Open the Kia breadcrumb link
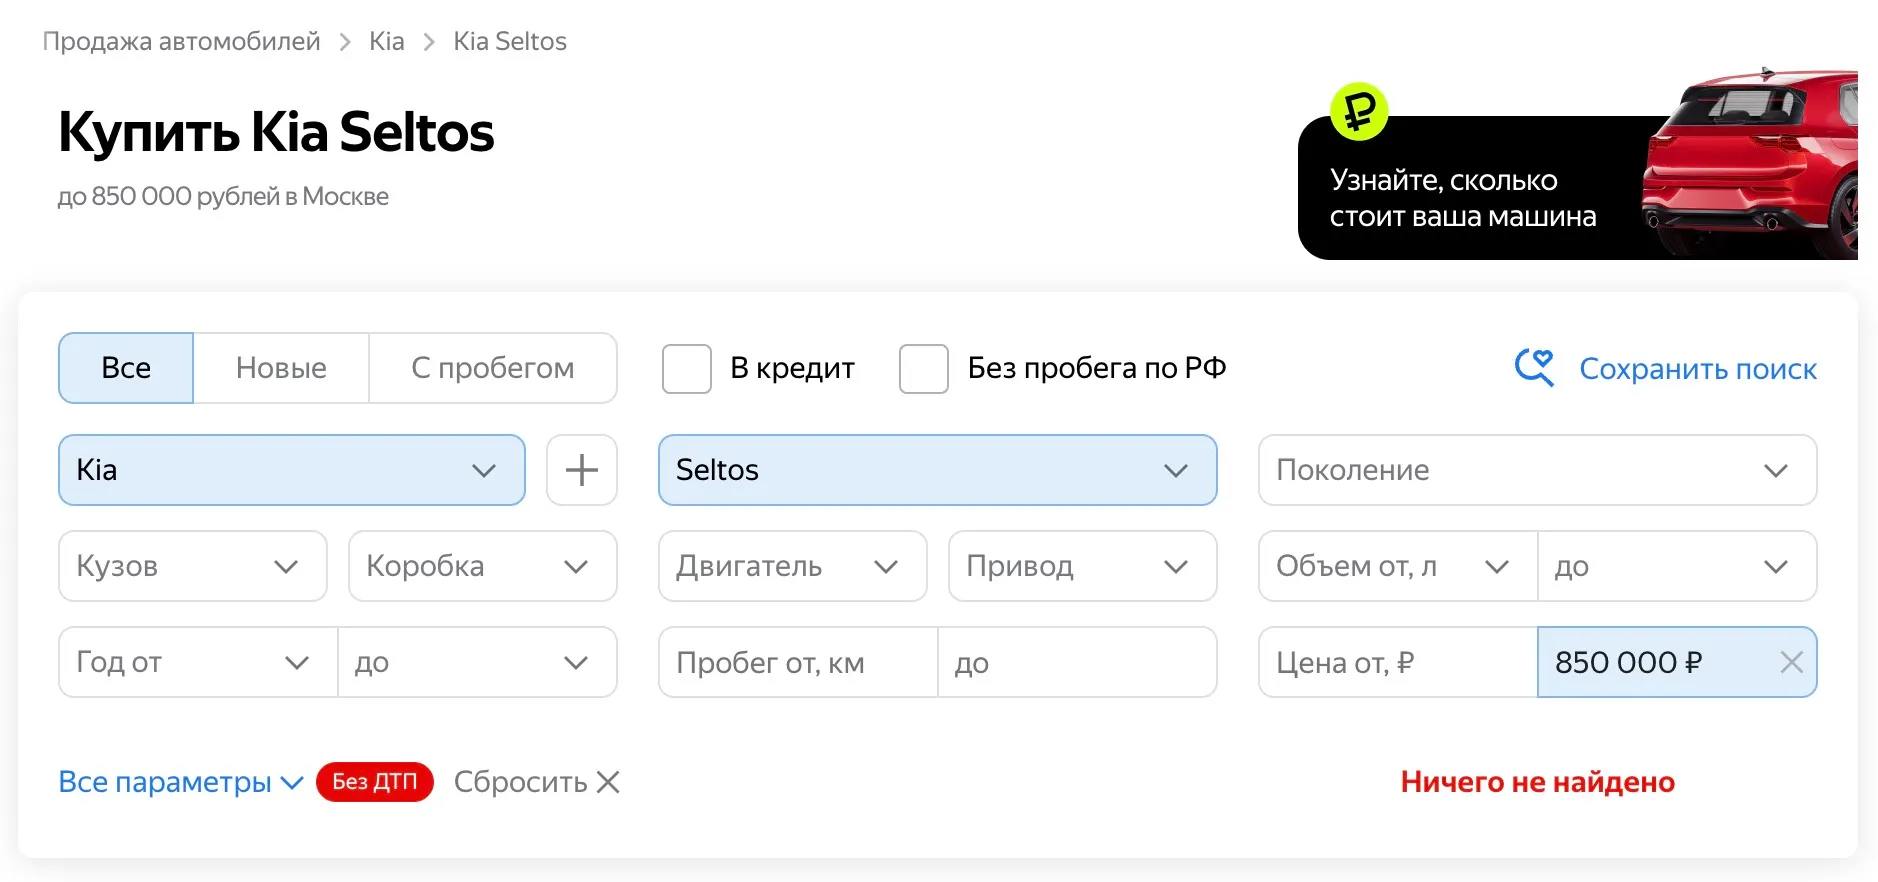This screenshot has height=882, width=1878. click(386, 42)
